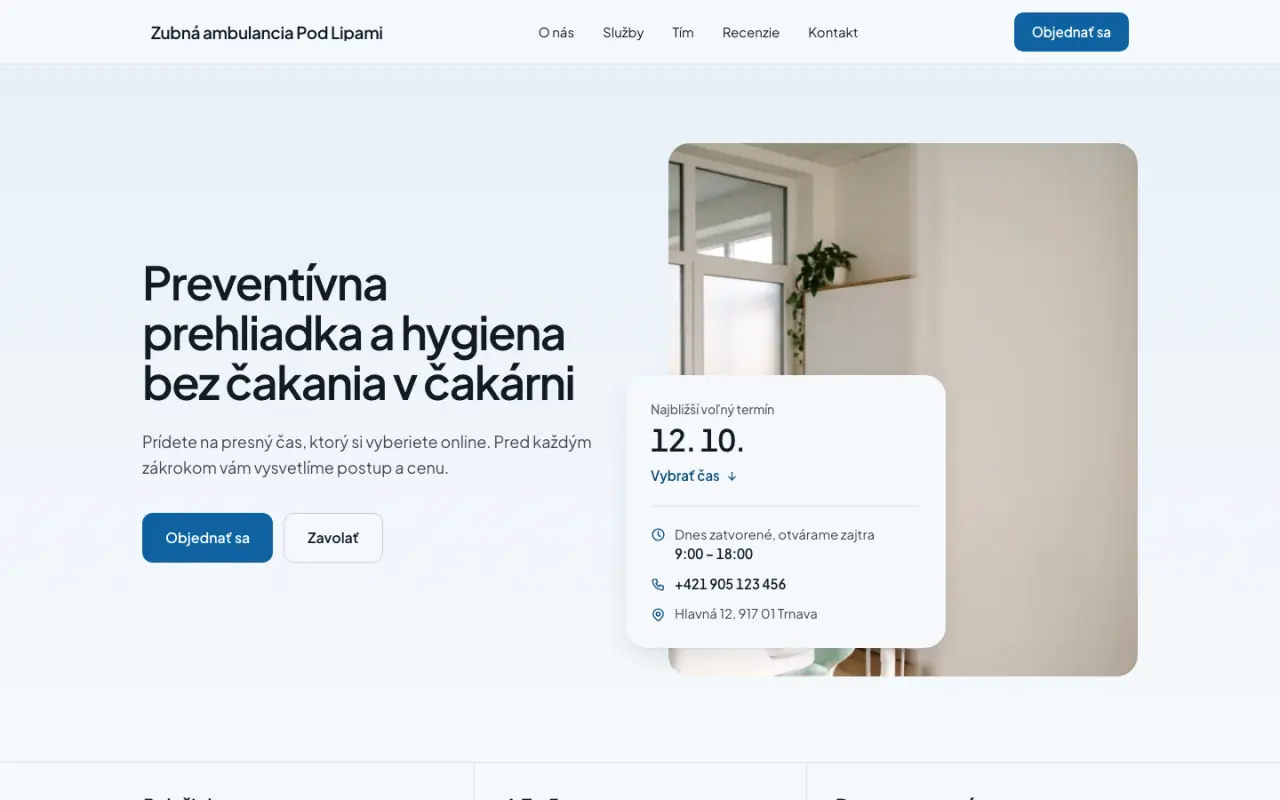Viewport: 1280px width, 800px height.
Task: Call the number +421 905 123 456
Action: coord(730,584)
